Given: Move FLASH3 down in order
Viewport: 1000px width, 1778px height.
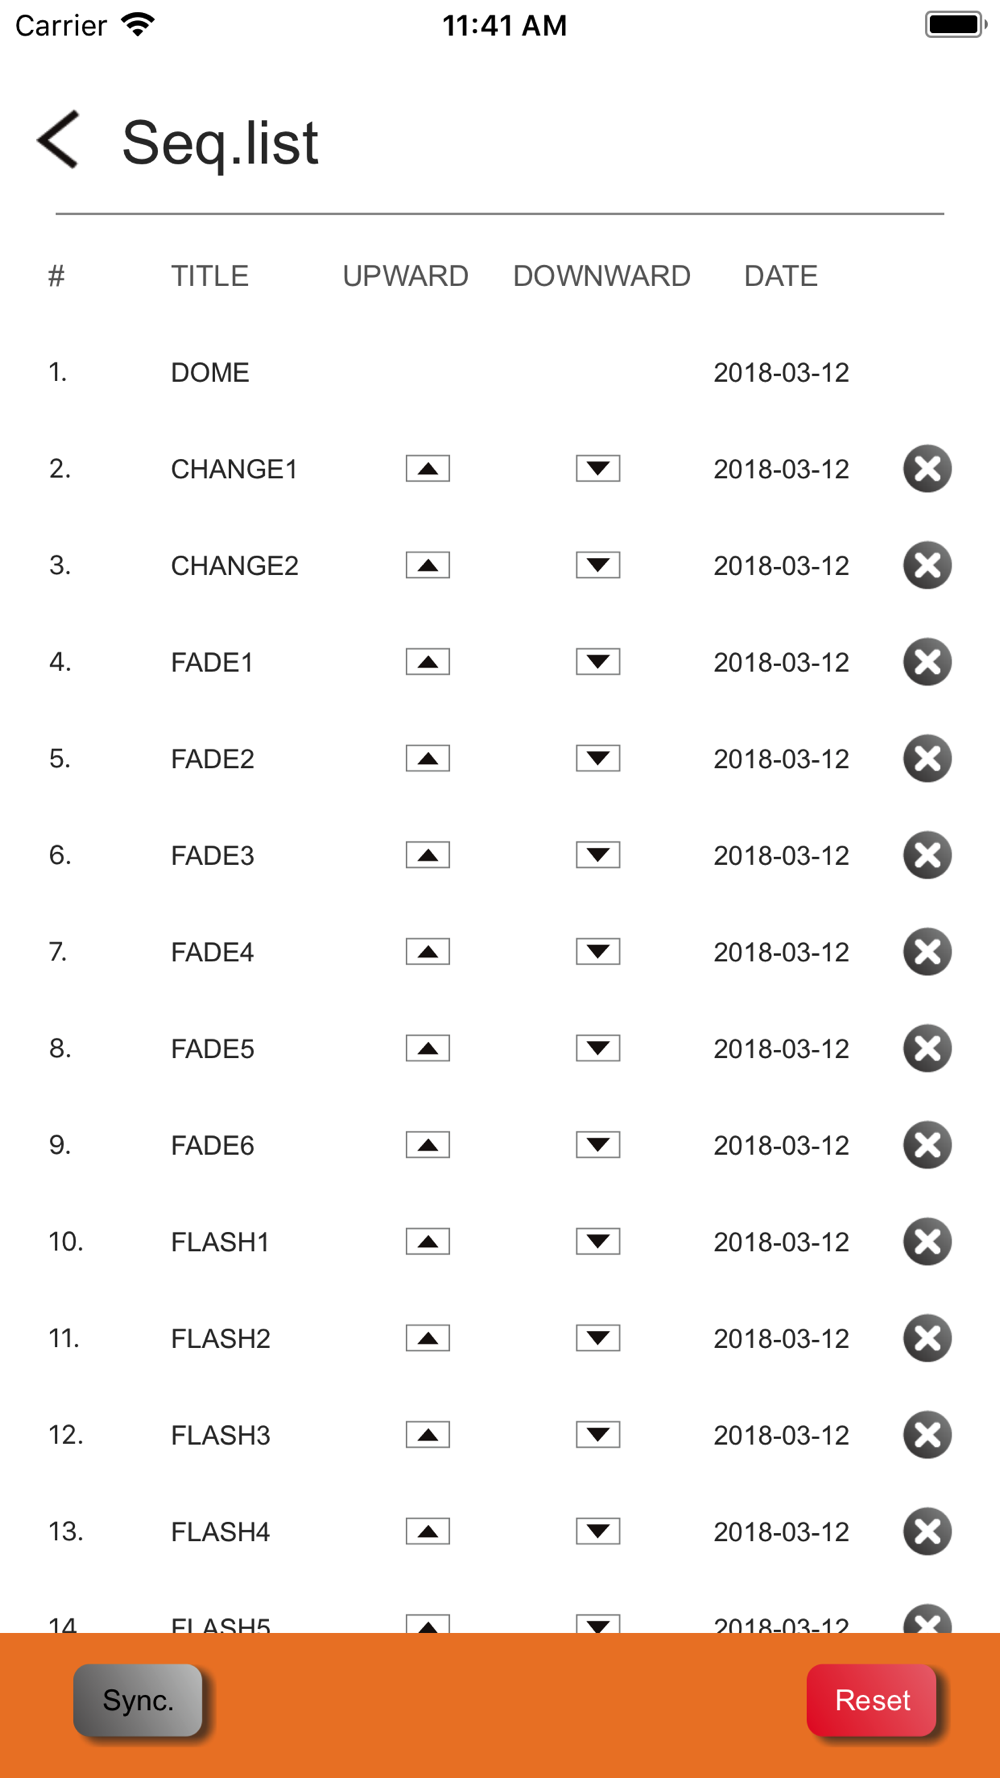Looking at the screenshot, I should pyautogui.click(x=598, y=1436).
